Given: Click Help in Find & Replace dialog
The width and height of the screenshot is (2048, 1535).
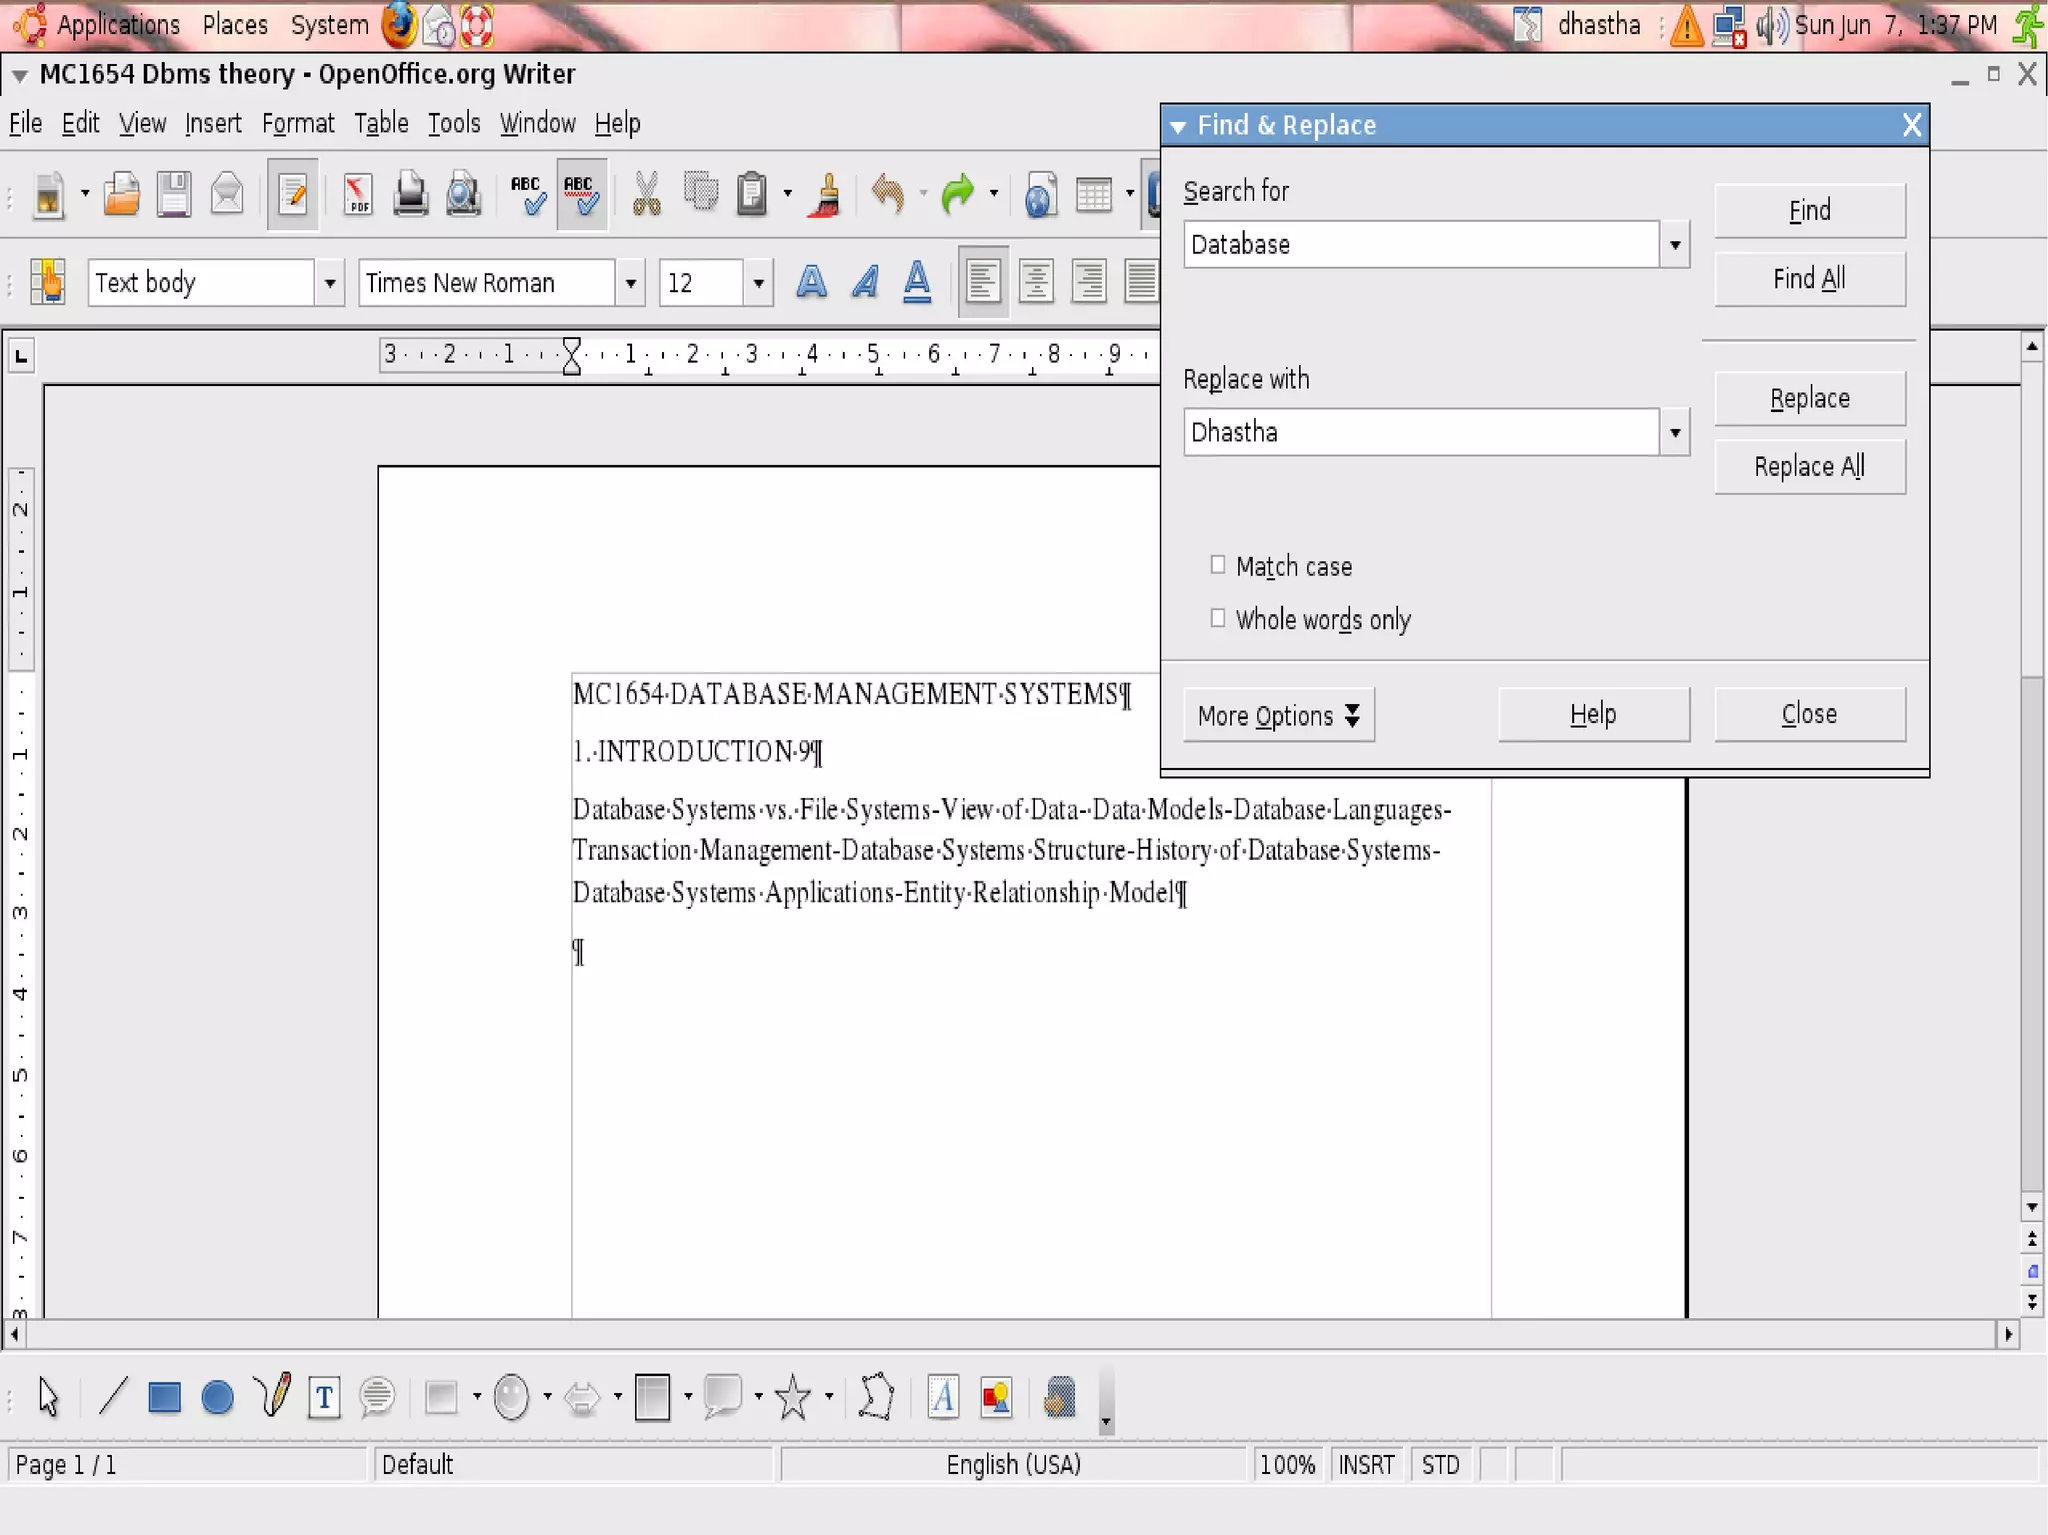Looking at the screenshot, I should pos(1593,715).
